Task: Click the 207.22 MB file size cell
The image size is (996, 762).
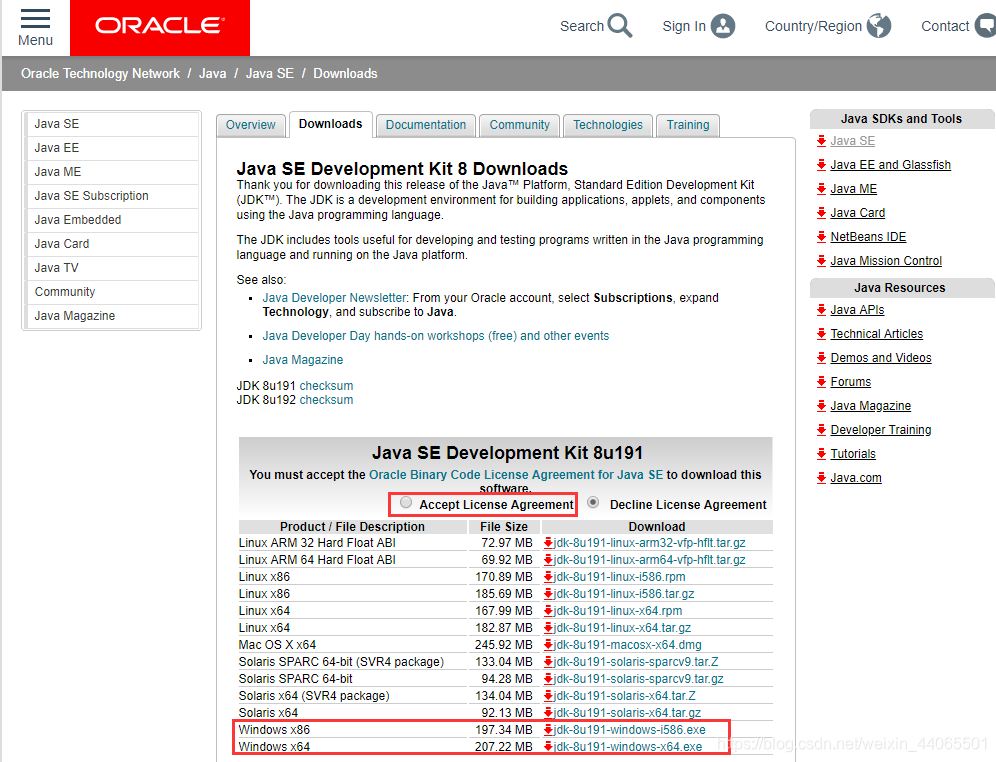Action: click(504, 747)
